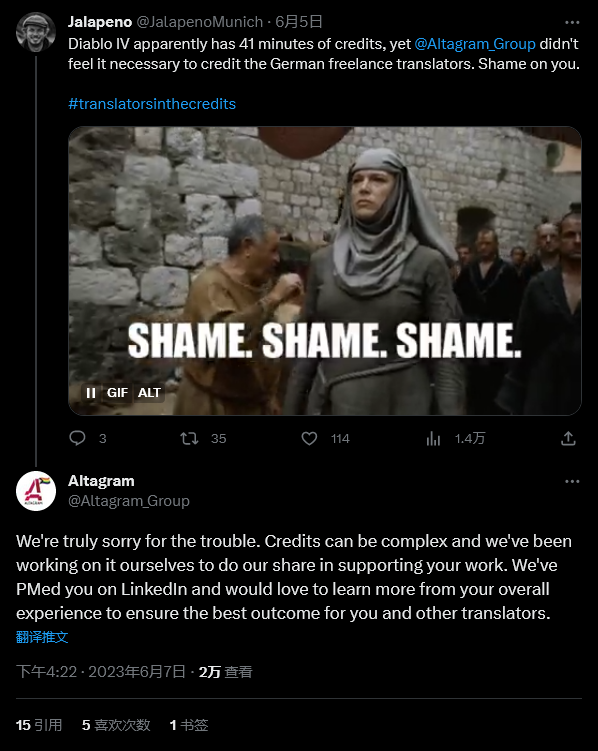Click the retweet icon showing 35

[x=189, y=438]
